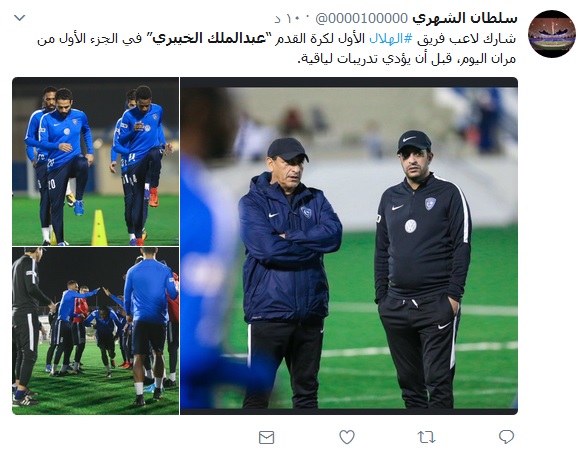Send tweet via the envelope message icon

266,437
